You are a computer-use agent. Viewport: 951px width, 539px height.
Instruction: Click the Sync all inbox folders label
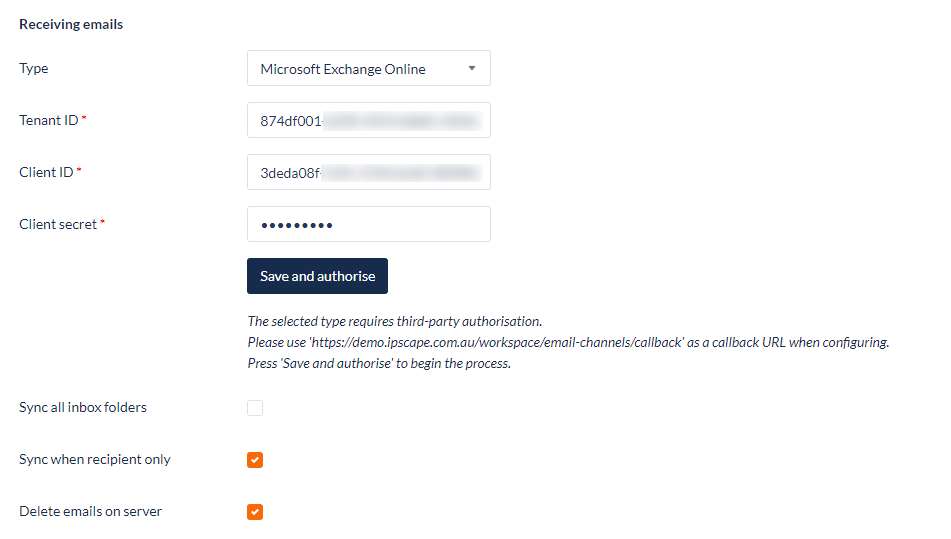pyautogui.click(x=83, y=407)
